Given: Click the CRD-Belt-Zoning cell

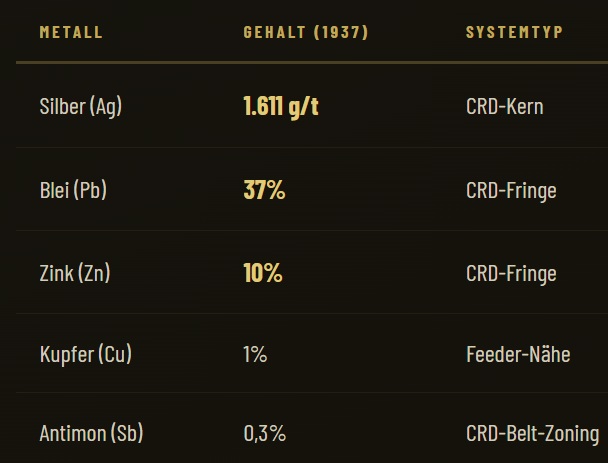Looking at the screenshot, I should pyautogui.click(x=533, y=434).
